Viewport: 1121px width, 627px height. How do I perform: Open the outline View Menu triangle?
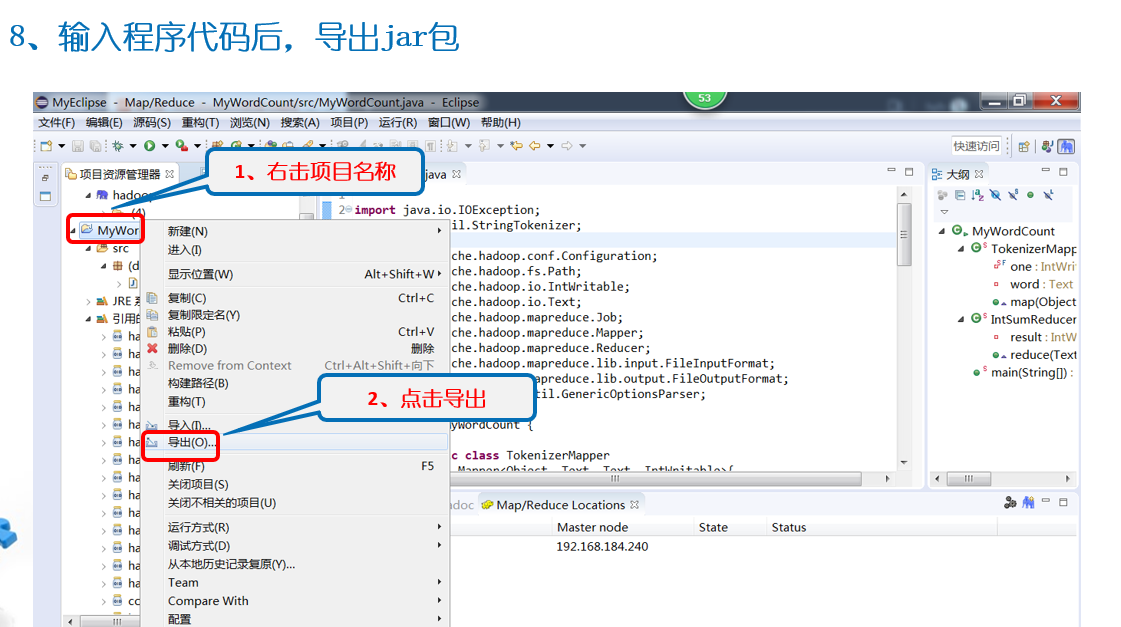(x=944, y=212)
